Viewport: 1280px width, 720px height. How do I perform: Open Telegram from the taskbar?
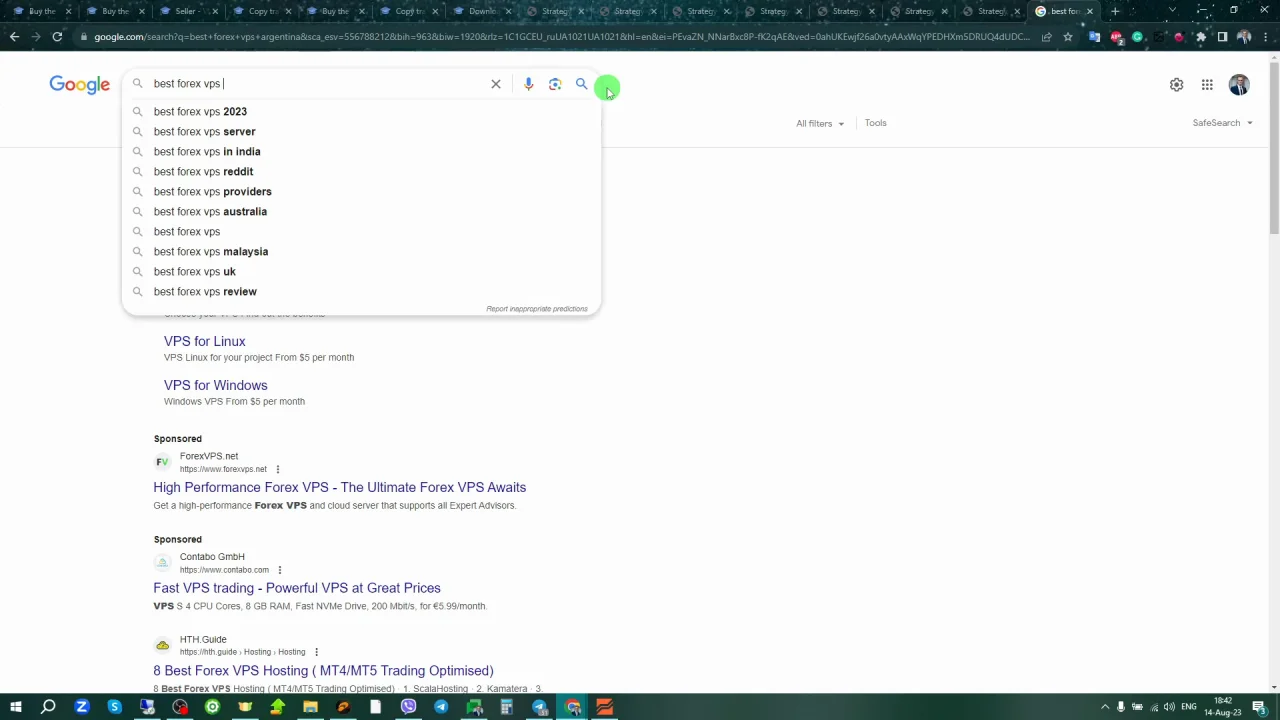pos(441,707)
